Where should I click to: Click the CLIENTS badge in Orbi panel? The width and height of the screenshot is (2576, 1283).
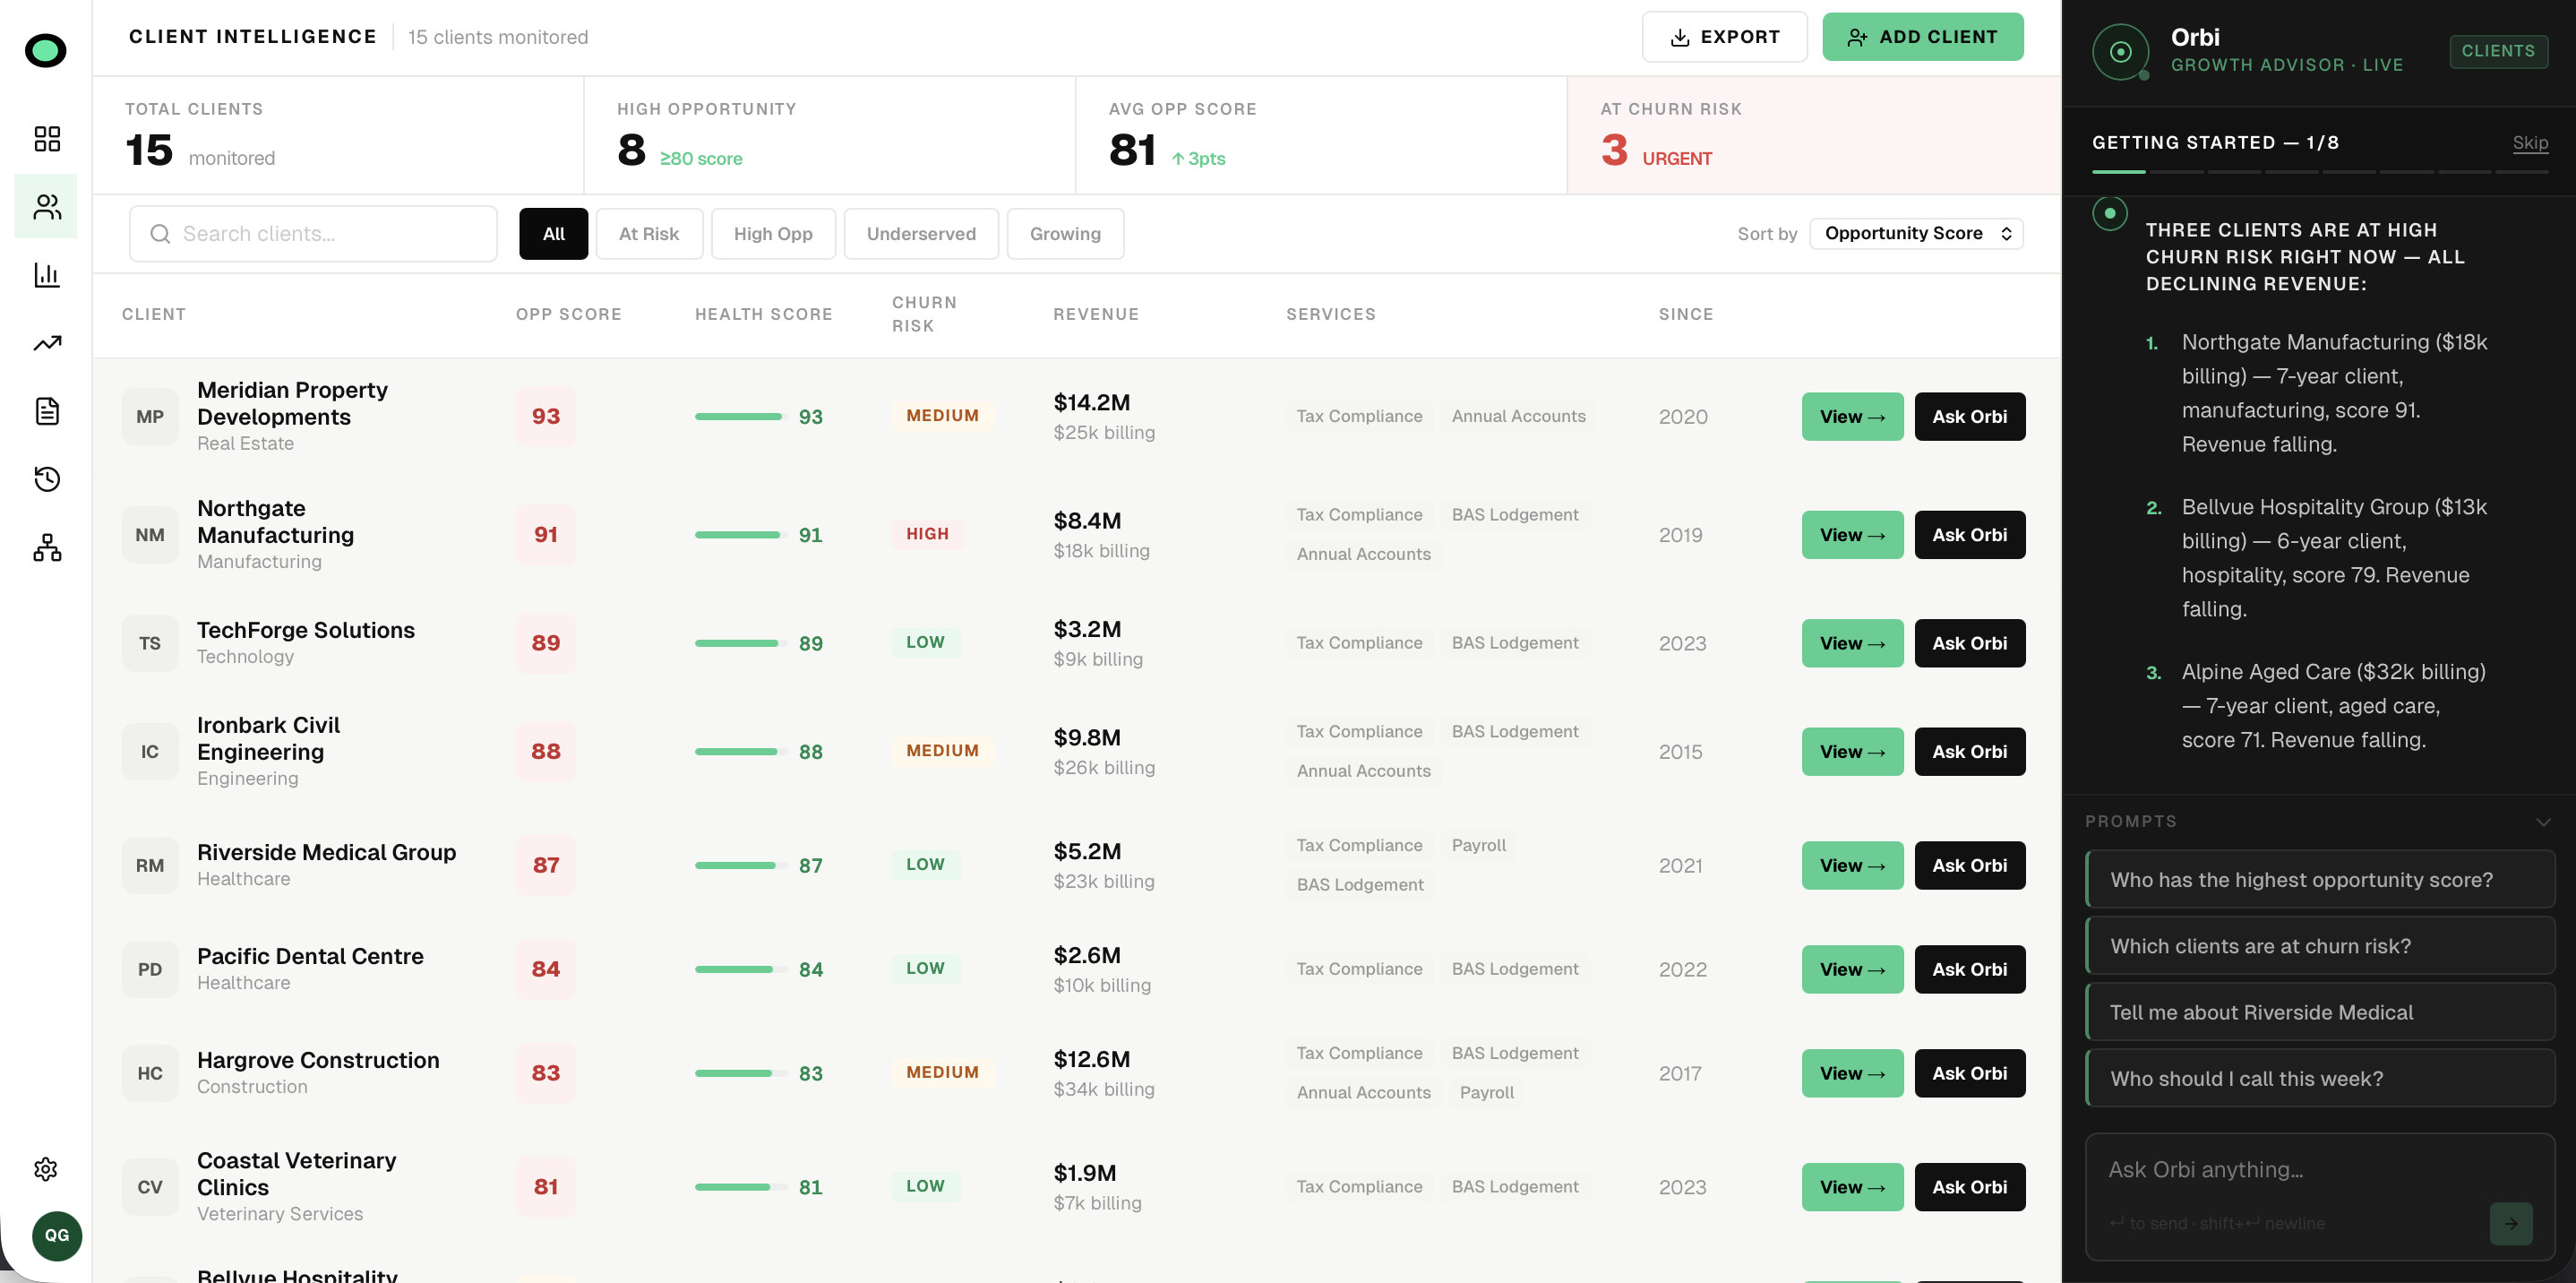[2498, 51]
